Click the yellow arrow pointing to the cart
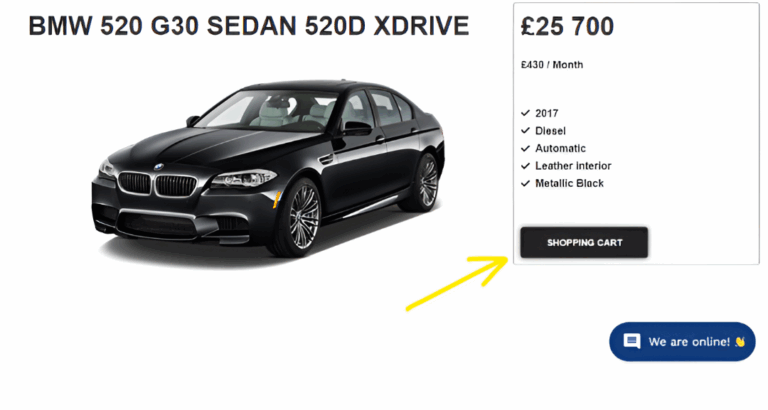The image size is (768, 410). [457, 283]
